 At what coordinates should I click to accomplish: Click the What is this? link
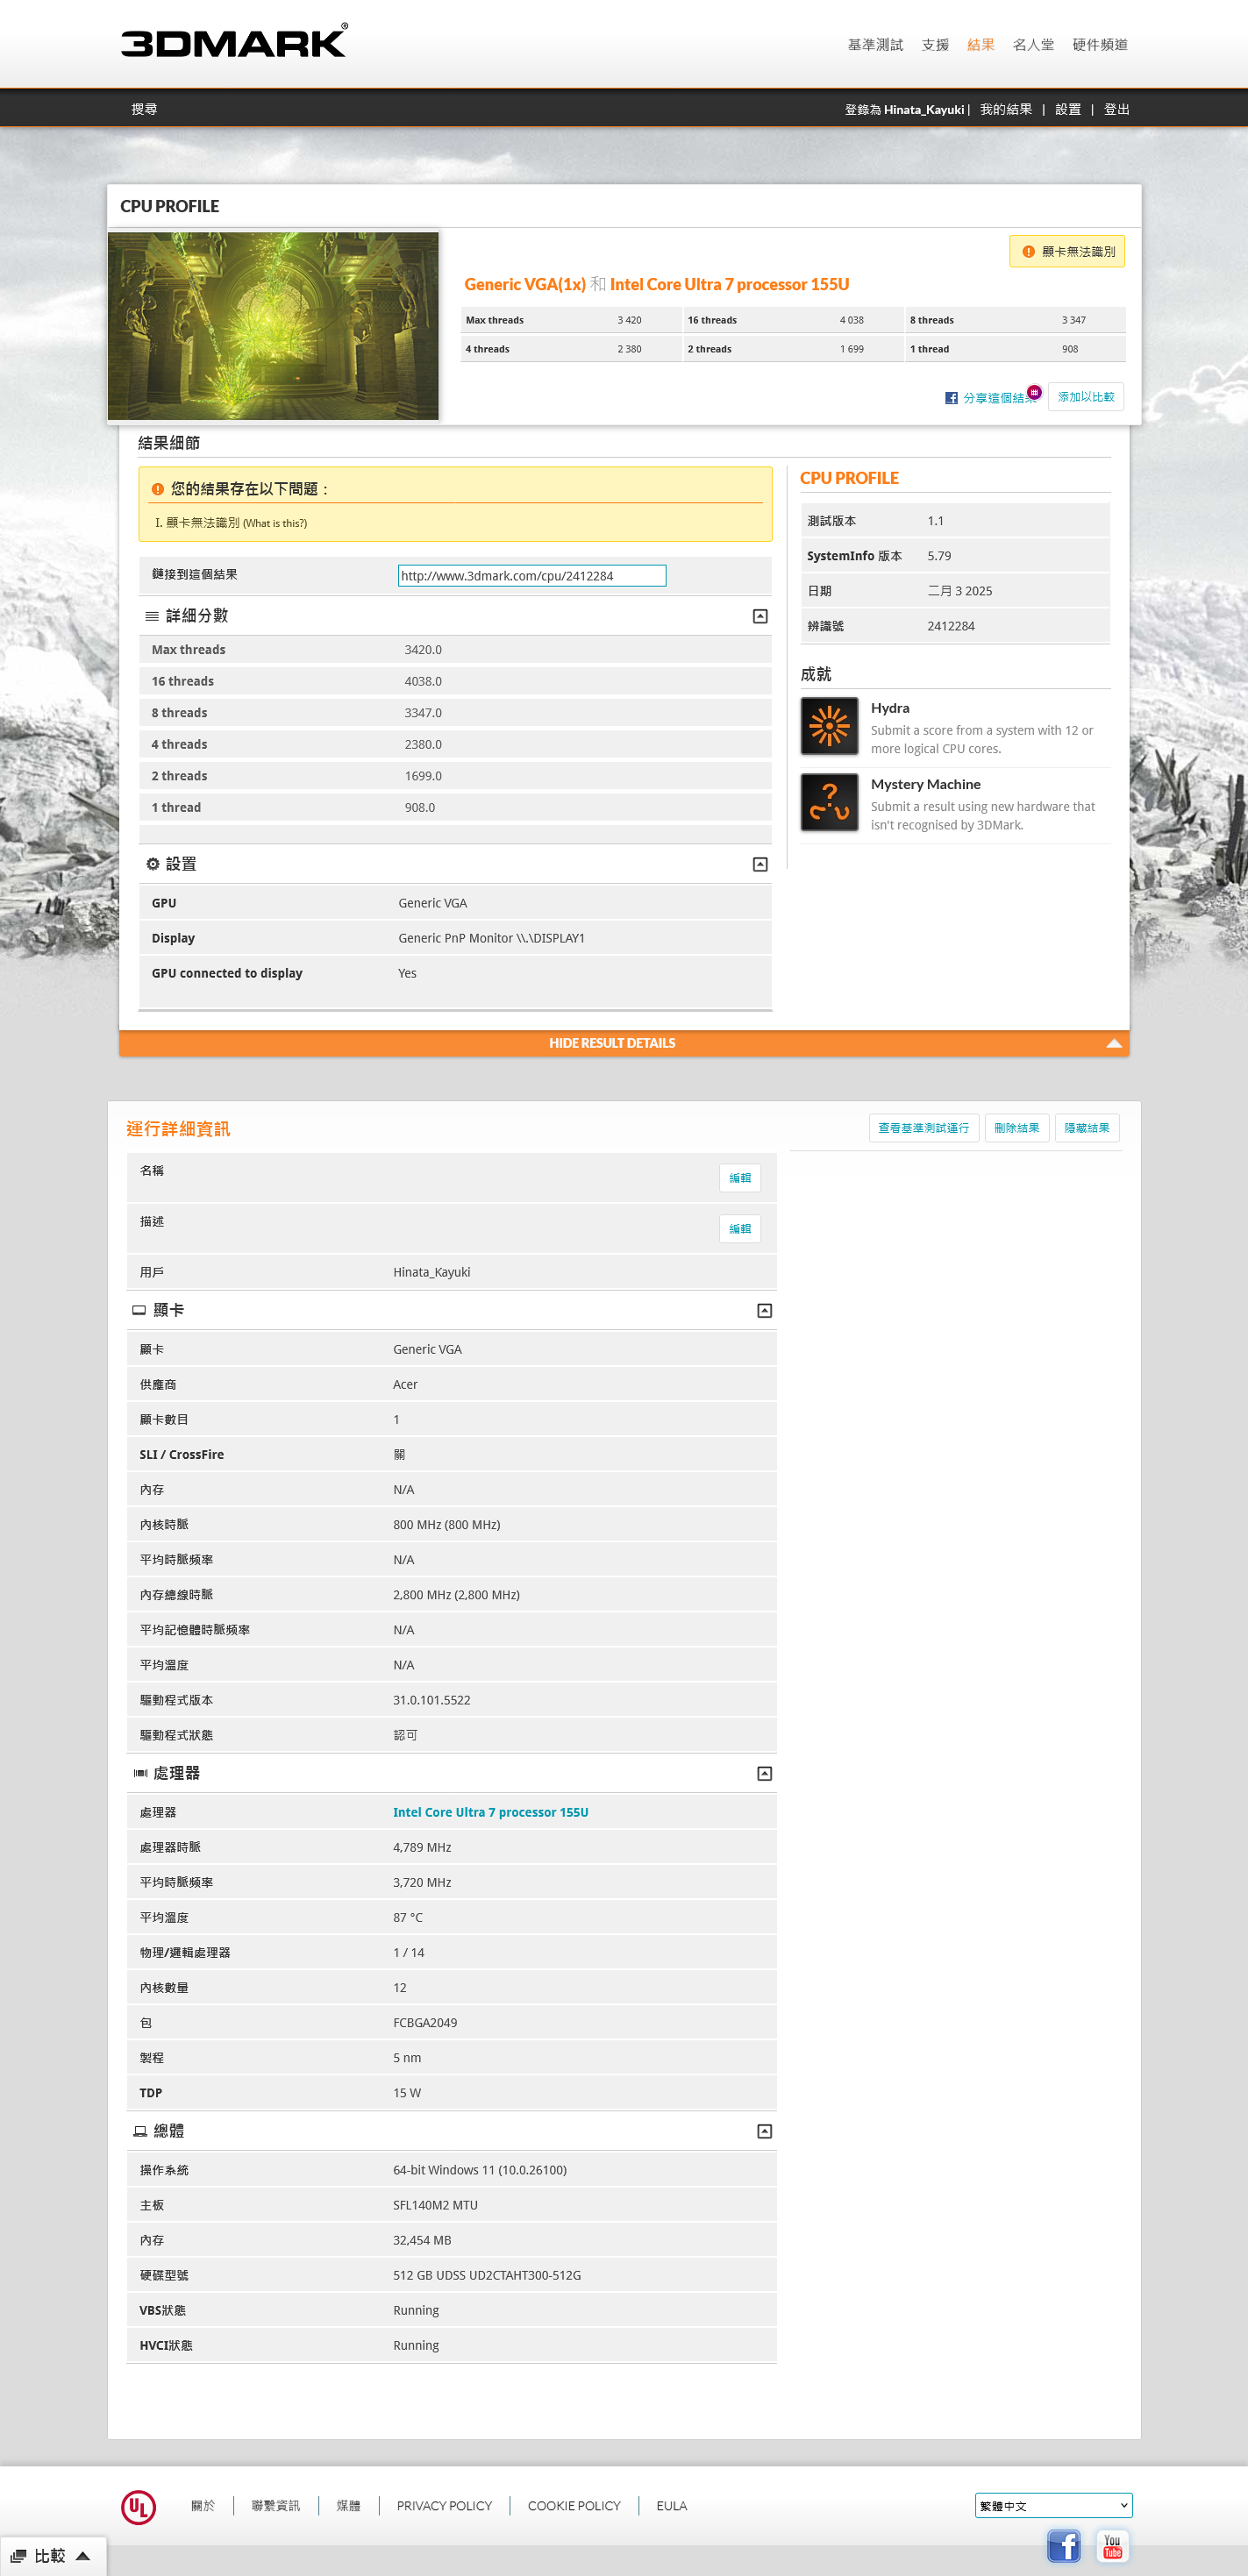pyautogui.click(x=275, y=523)
